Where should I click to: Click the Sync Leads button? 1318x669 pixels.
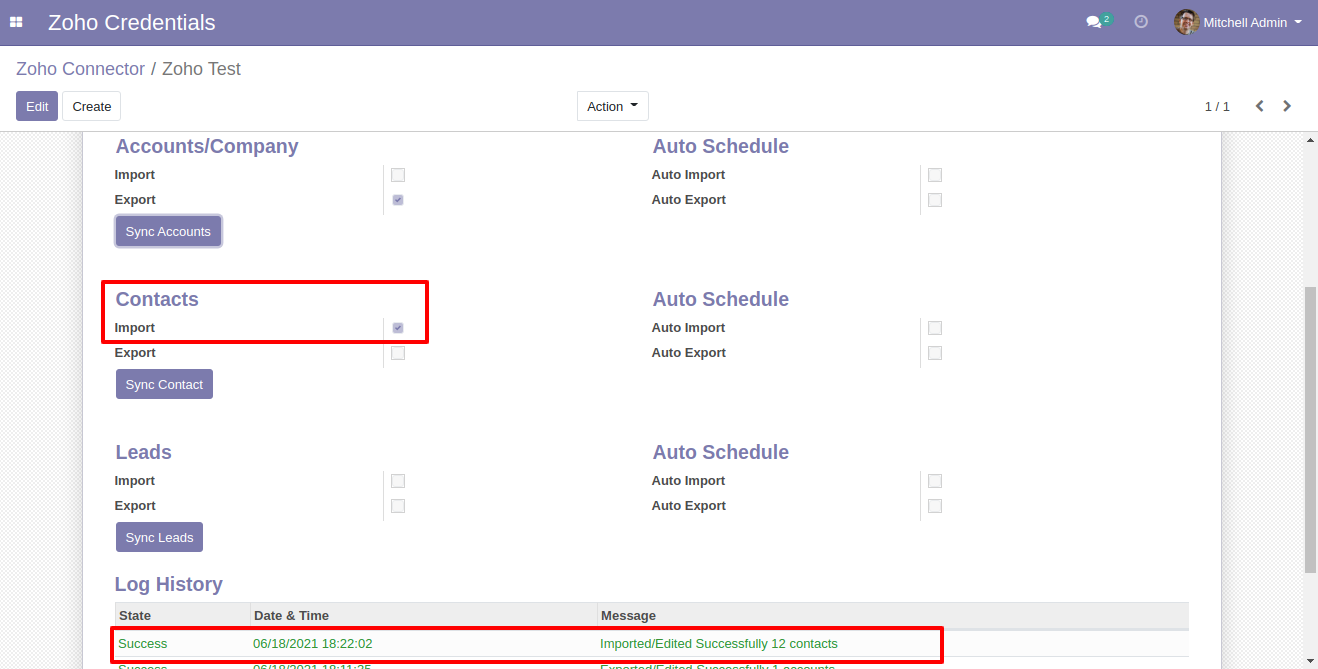click(x=160, y=538)
